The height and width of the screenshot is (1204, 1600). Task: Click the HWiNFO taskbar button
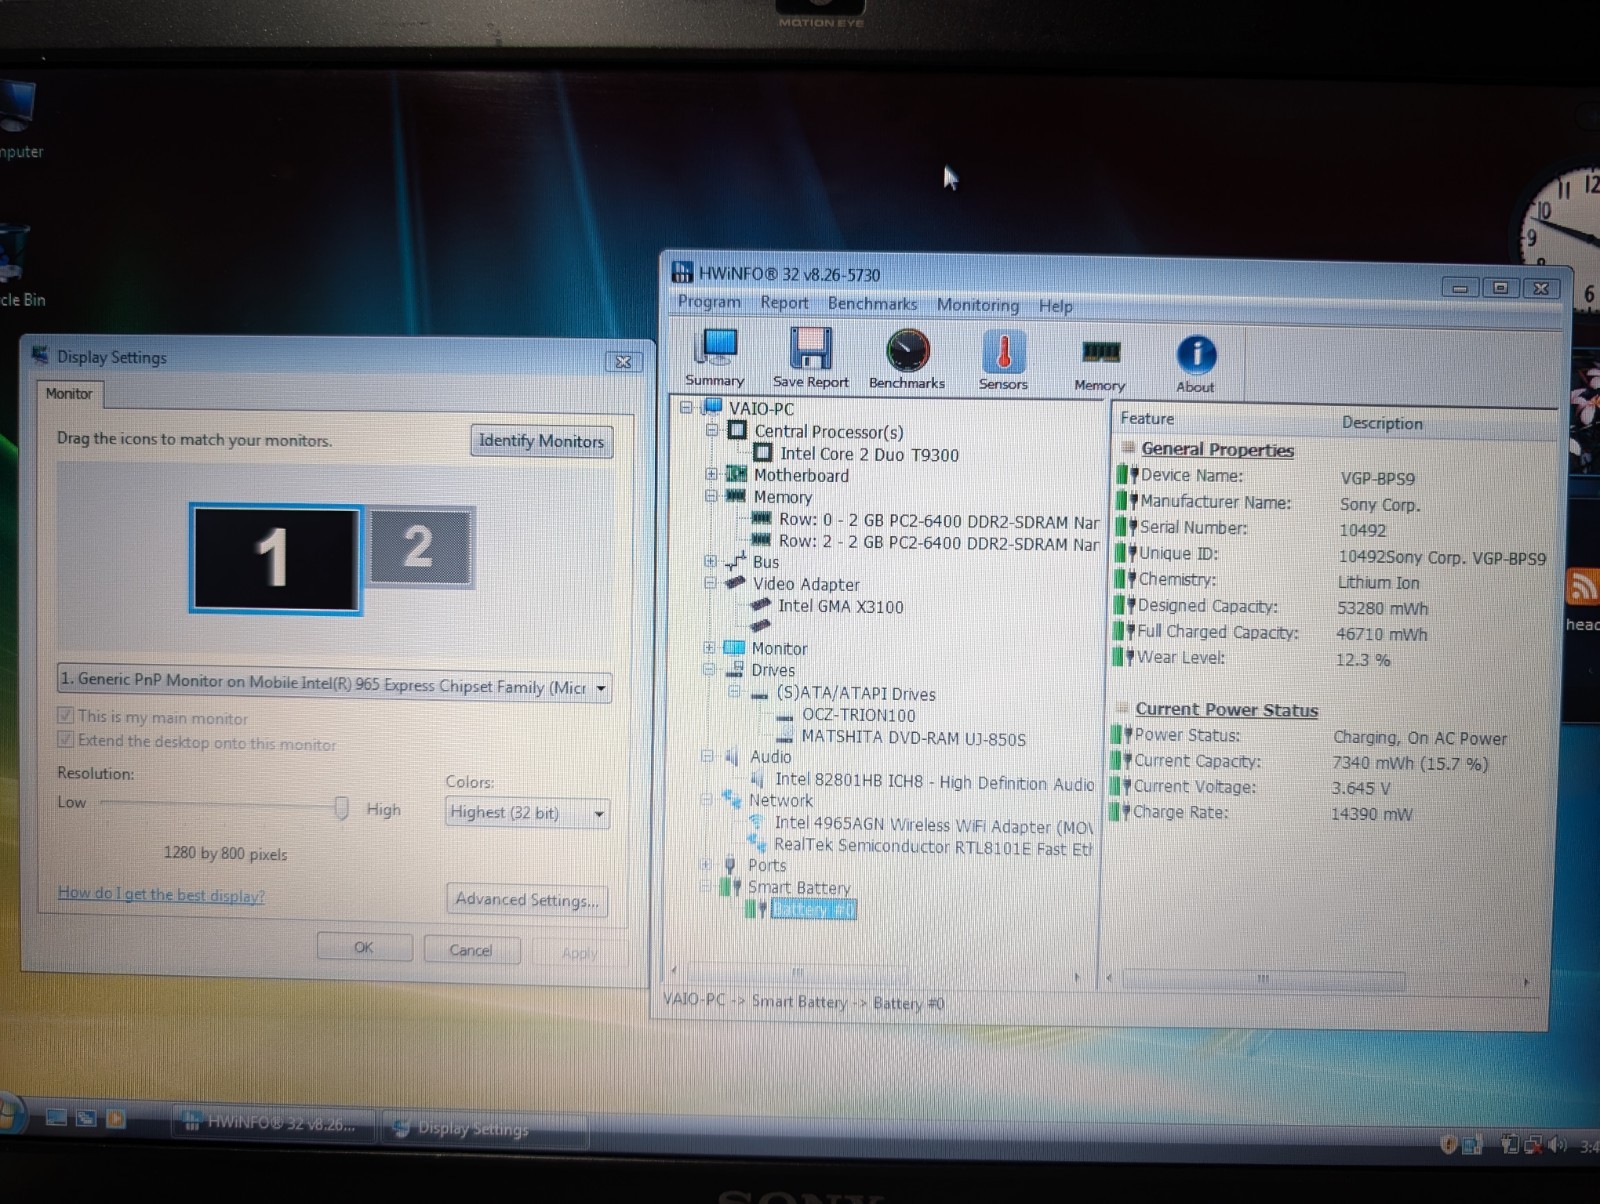point(273,1124)
